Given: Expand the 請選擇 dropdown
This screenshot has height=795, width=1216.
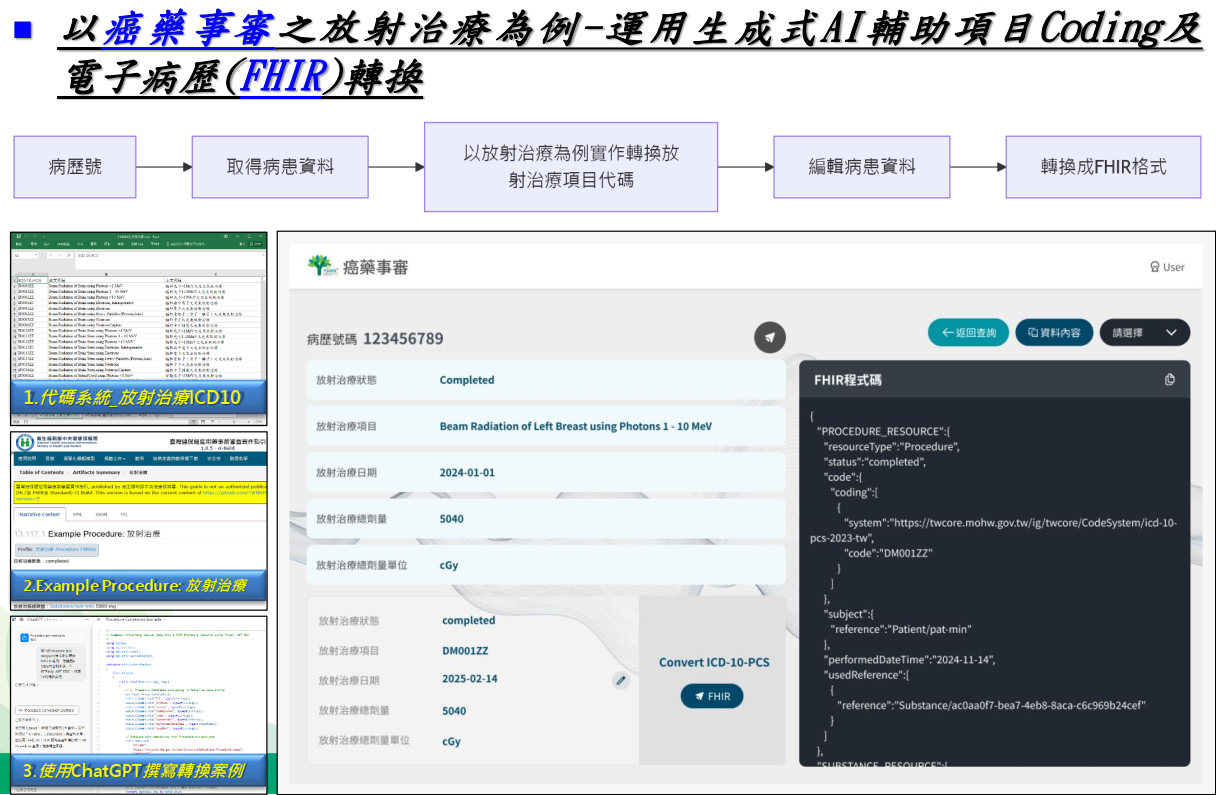Looking at the screenshot, I should click(1144, 333).
